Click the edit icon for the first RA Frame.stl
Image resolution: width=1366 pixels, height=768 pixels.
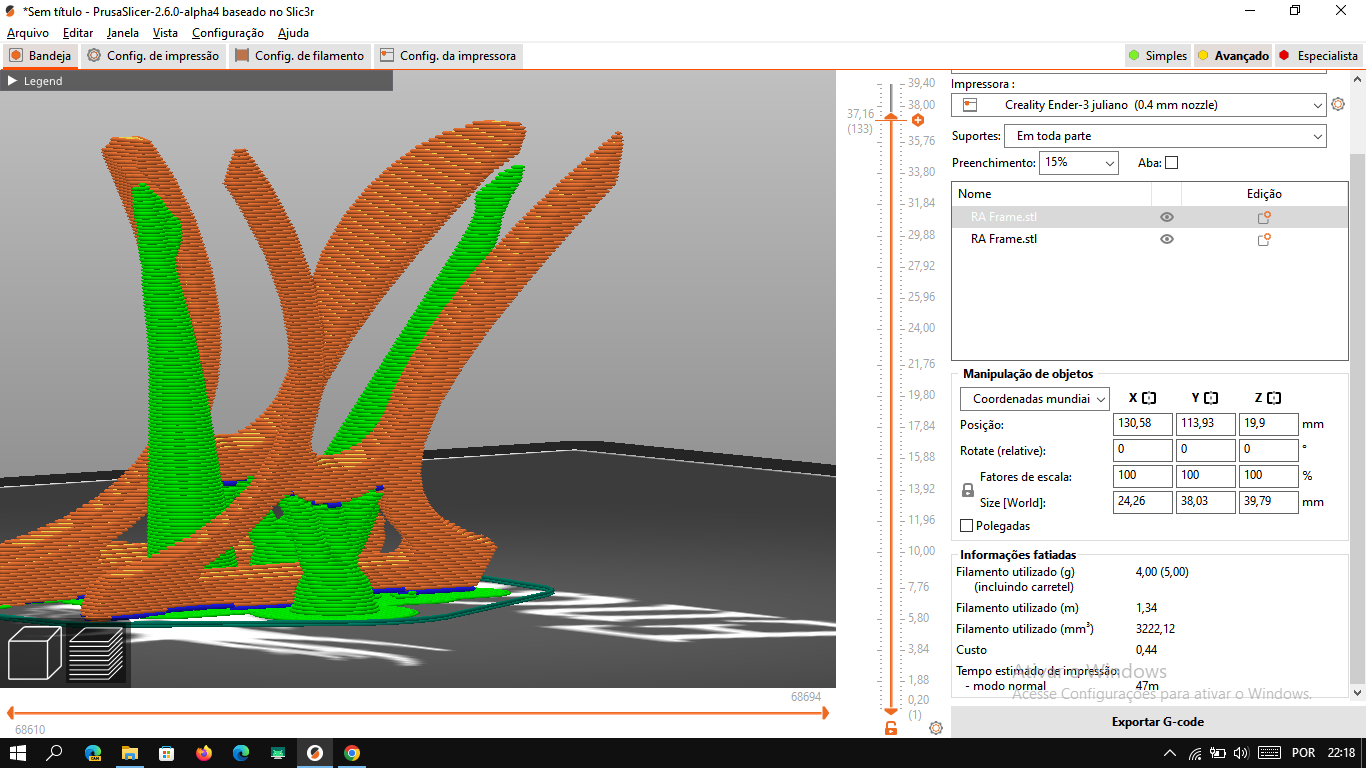pos(1264,217)
